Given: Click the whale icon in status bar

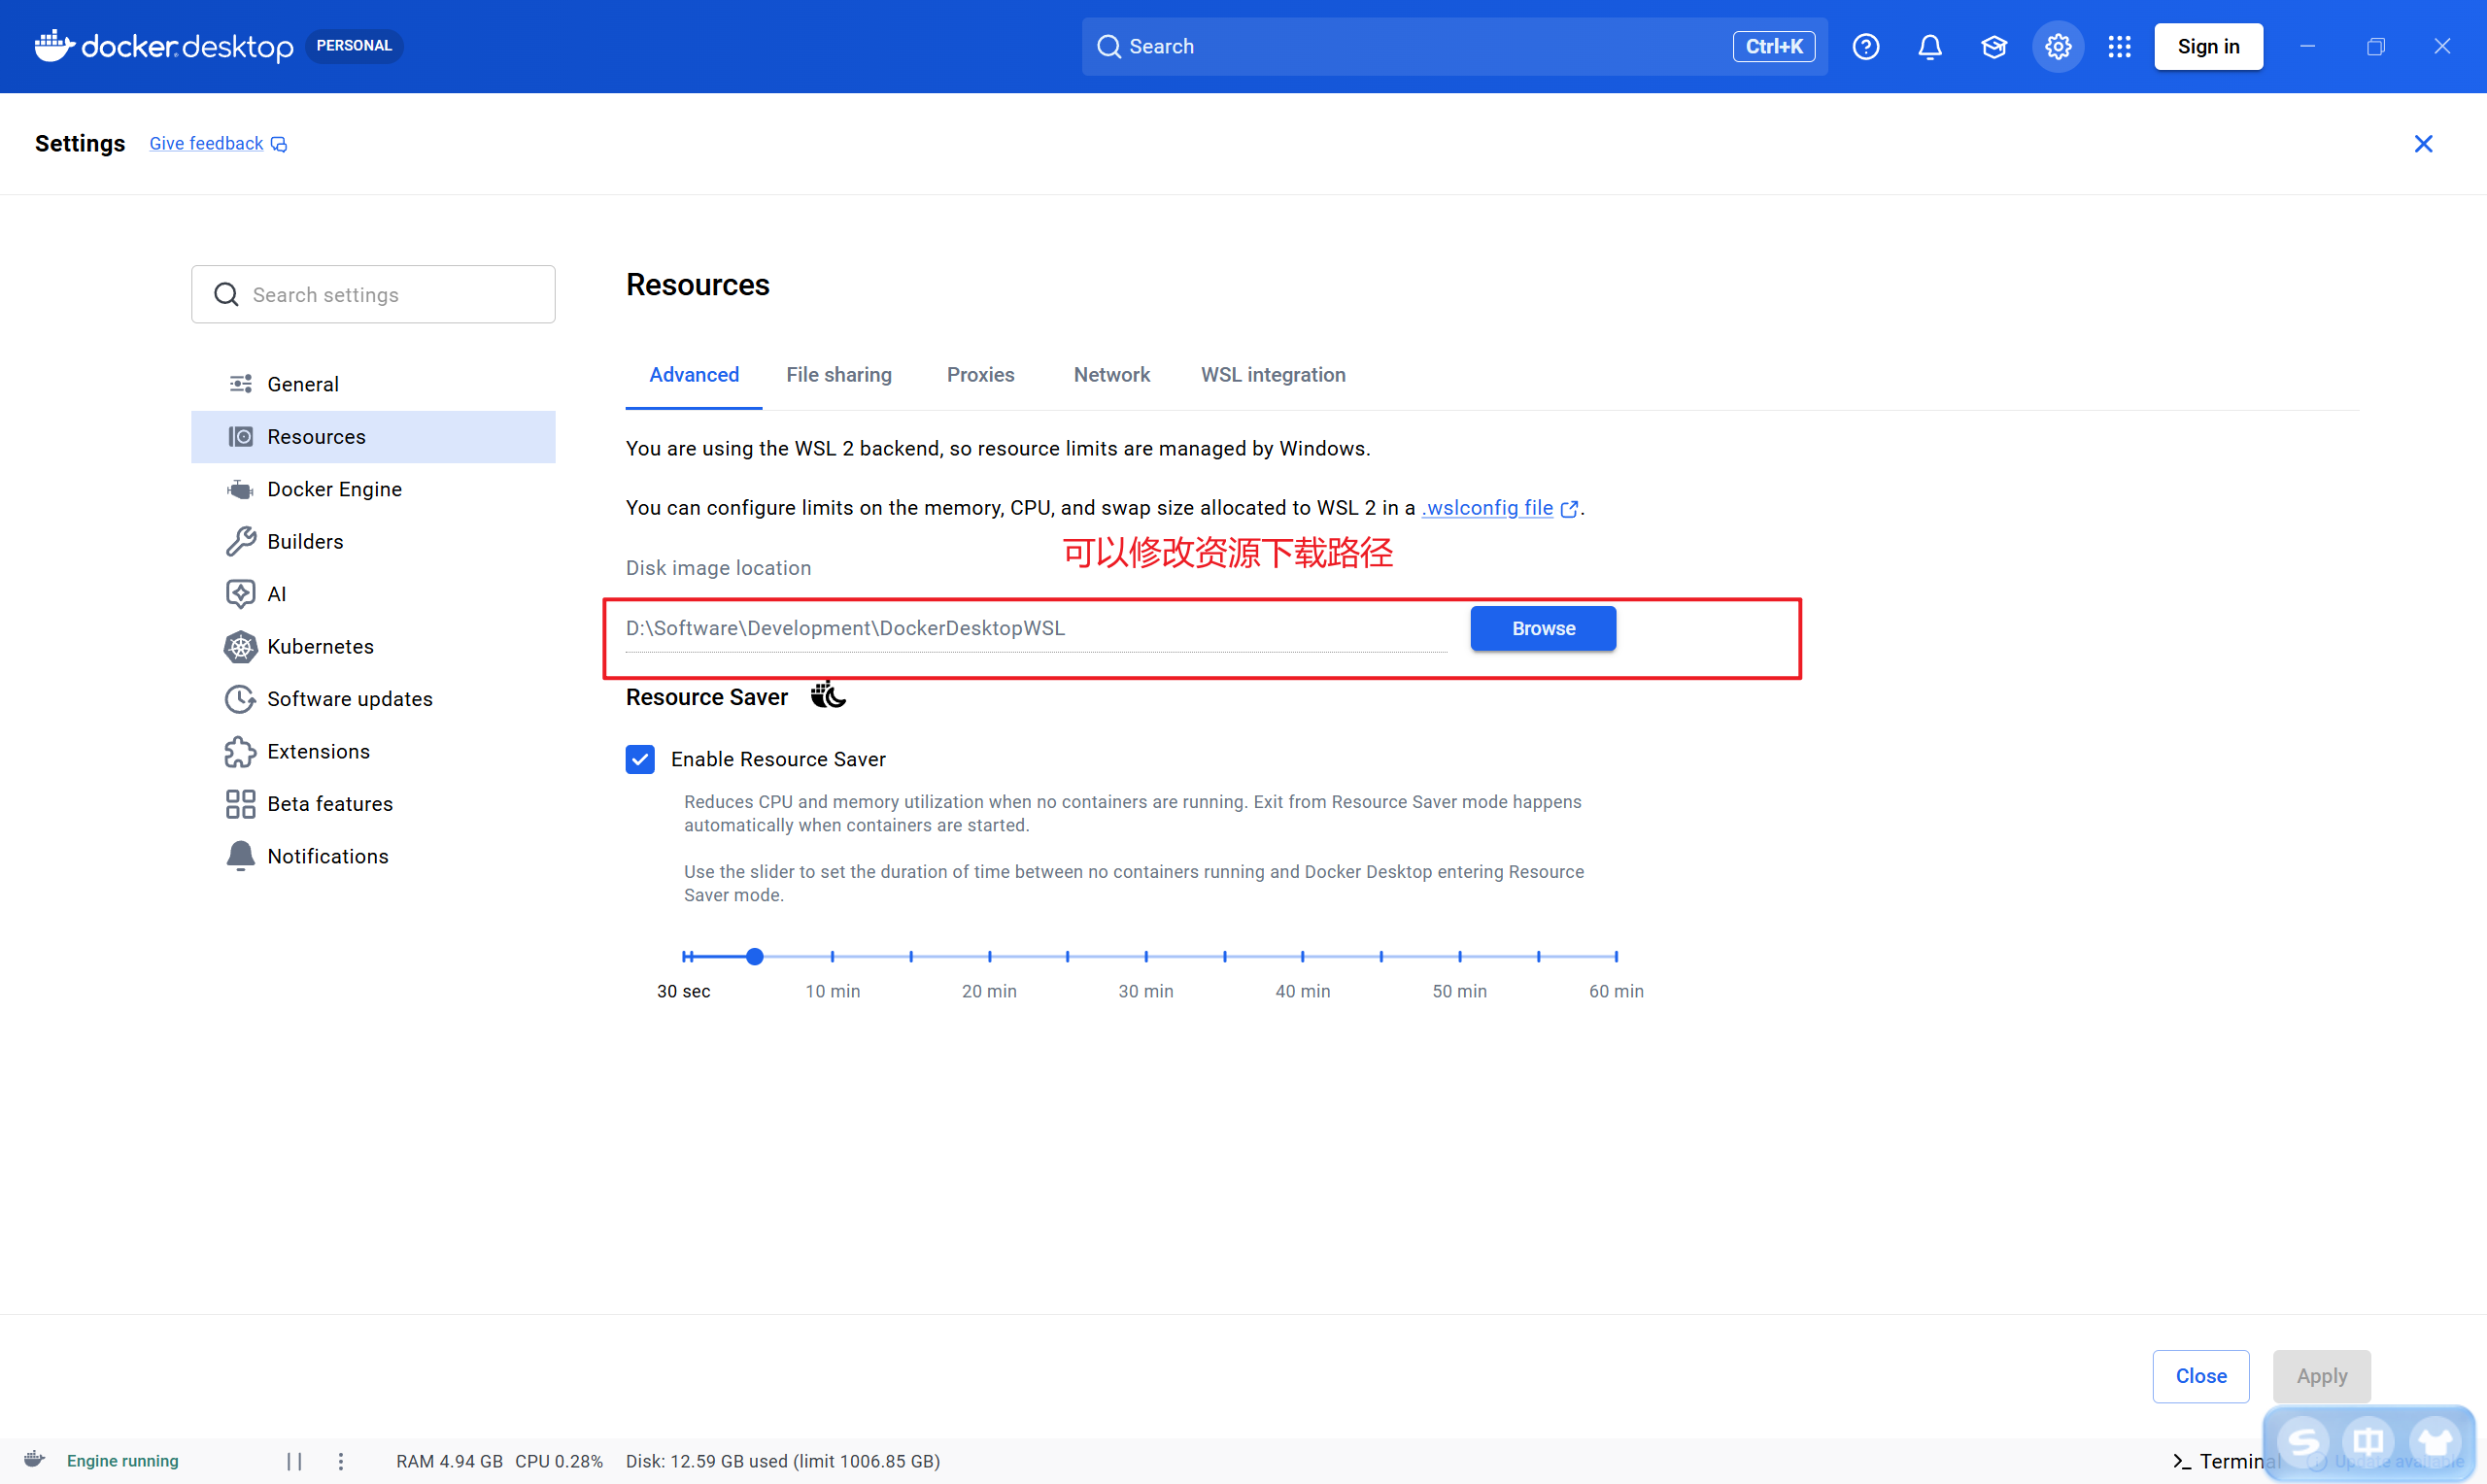Looking at the screenshot, I should coord(34,1460).
